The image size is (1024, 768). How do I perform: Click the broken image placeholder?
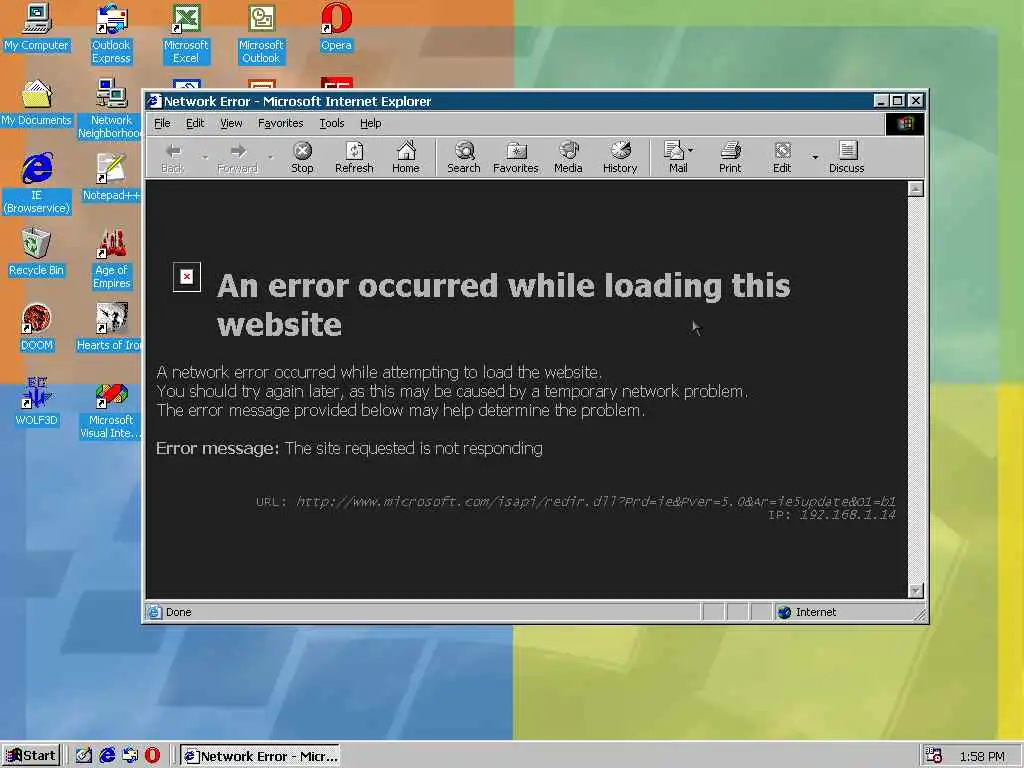pyautogui.click(x=187, y=277)
